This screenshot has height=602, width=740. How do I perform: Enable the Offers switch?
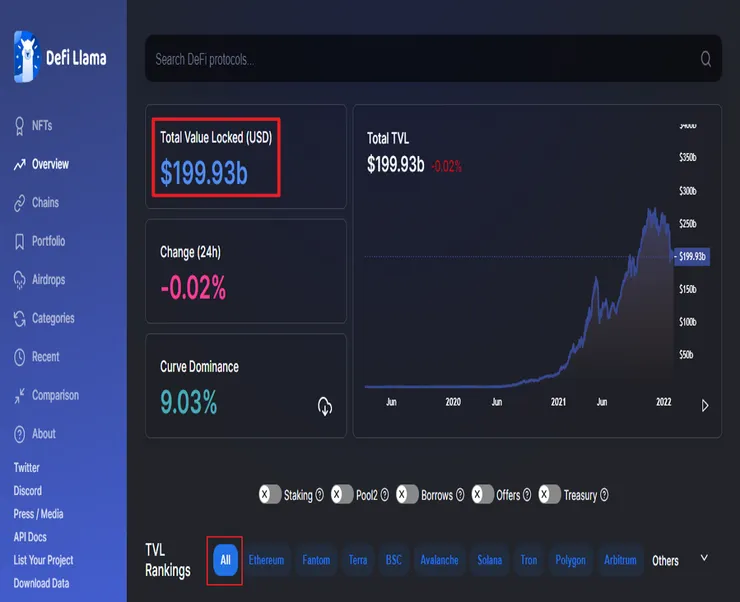(483, 494)
